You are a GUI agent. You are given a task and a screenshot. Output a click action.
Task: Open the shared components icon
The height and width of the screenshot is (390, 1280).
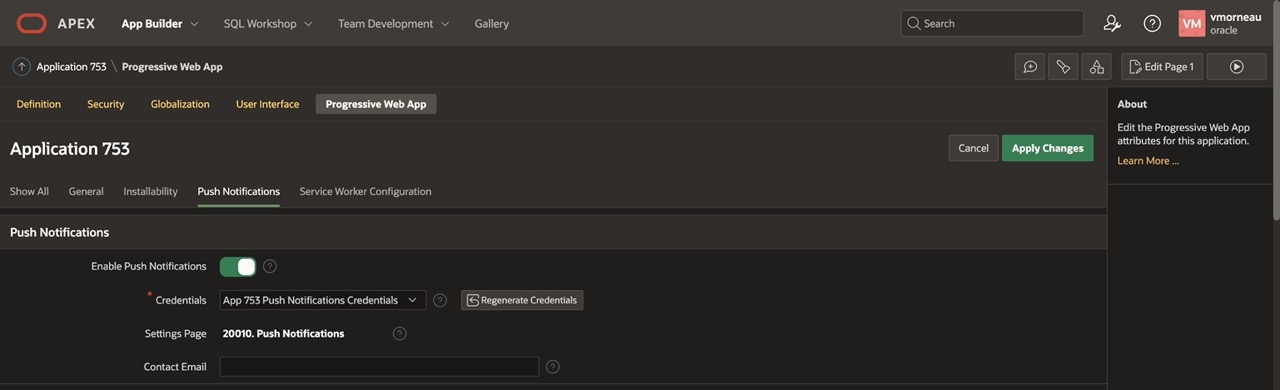coord(1097,67)
